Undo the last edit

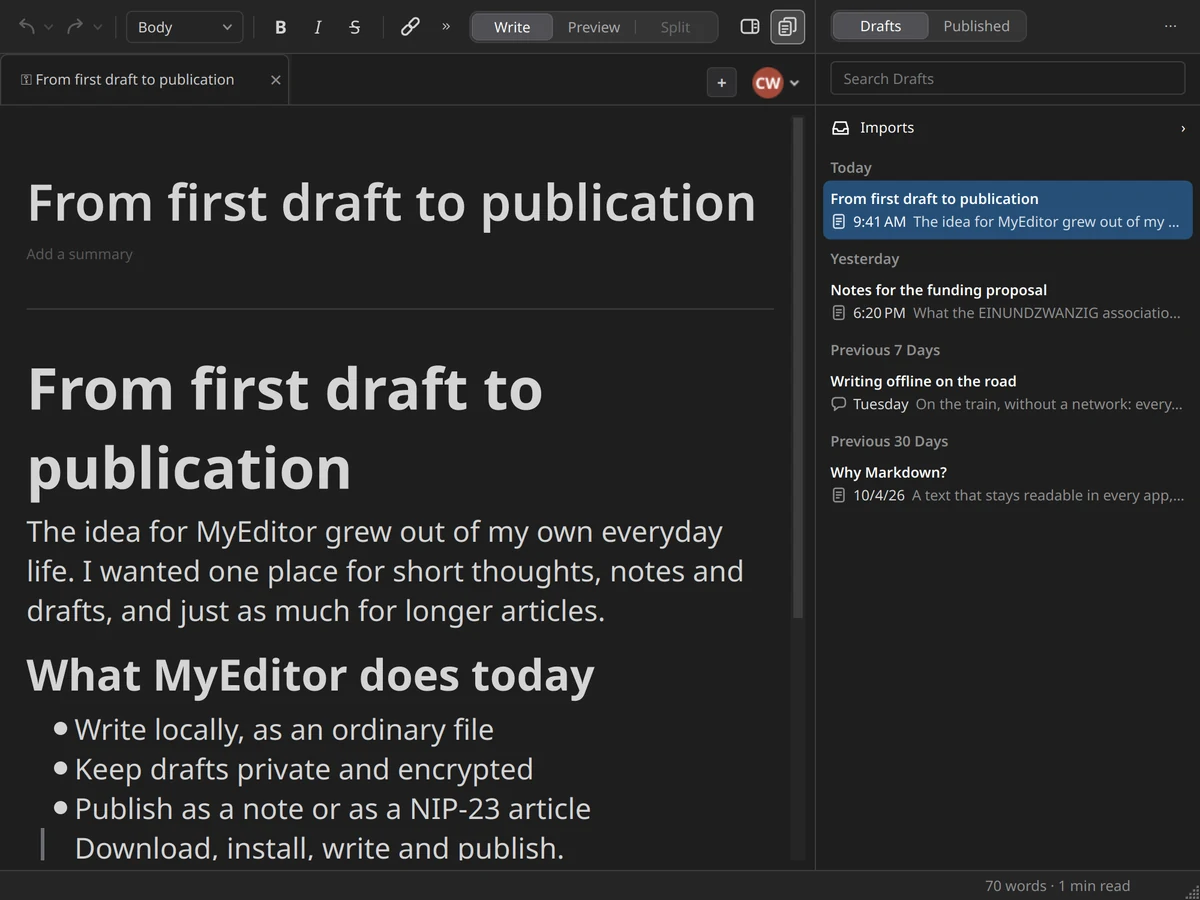click(x=27, y=27)
